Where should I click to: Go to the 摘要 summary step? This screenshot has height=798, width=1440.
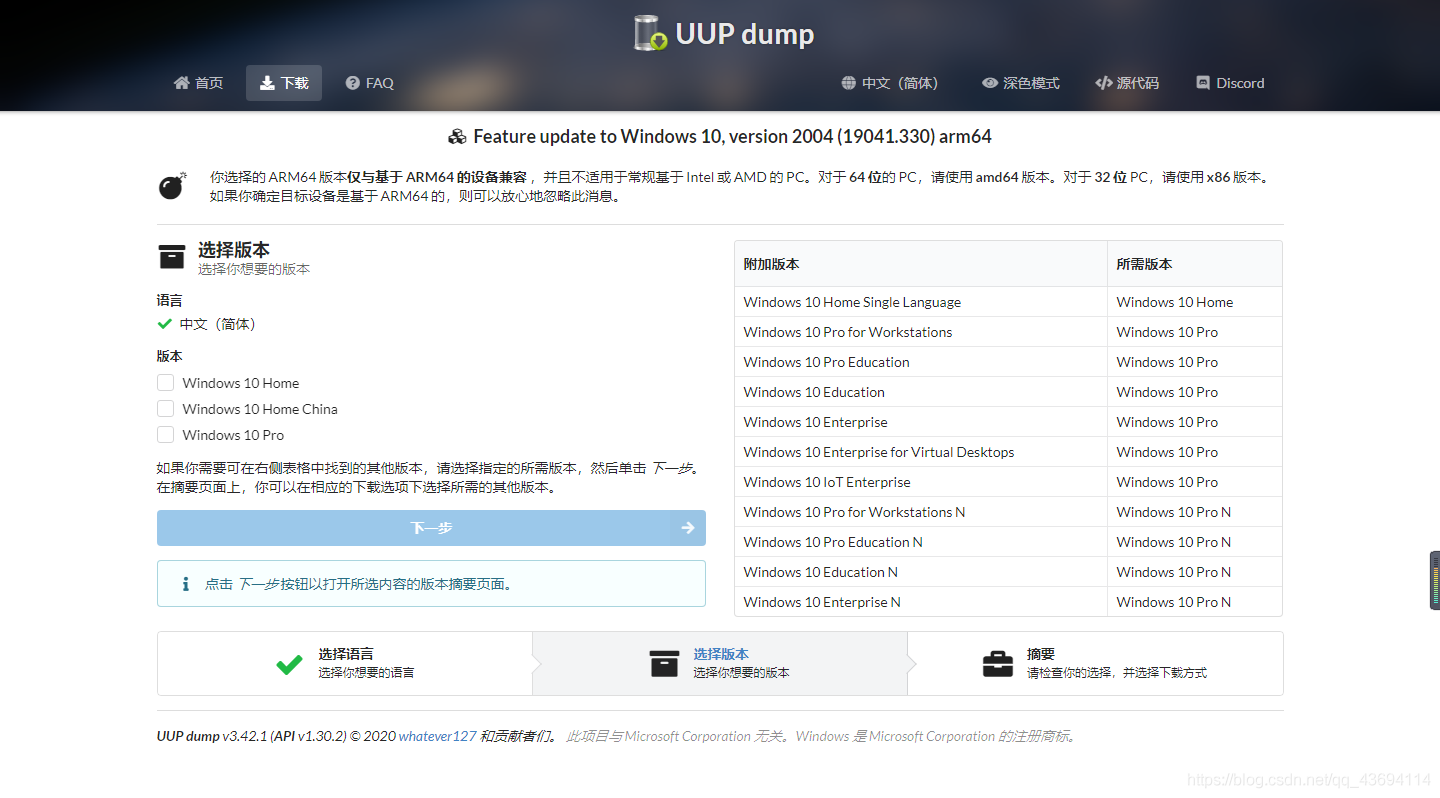click(1095, 663)
